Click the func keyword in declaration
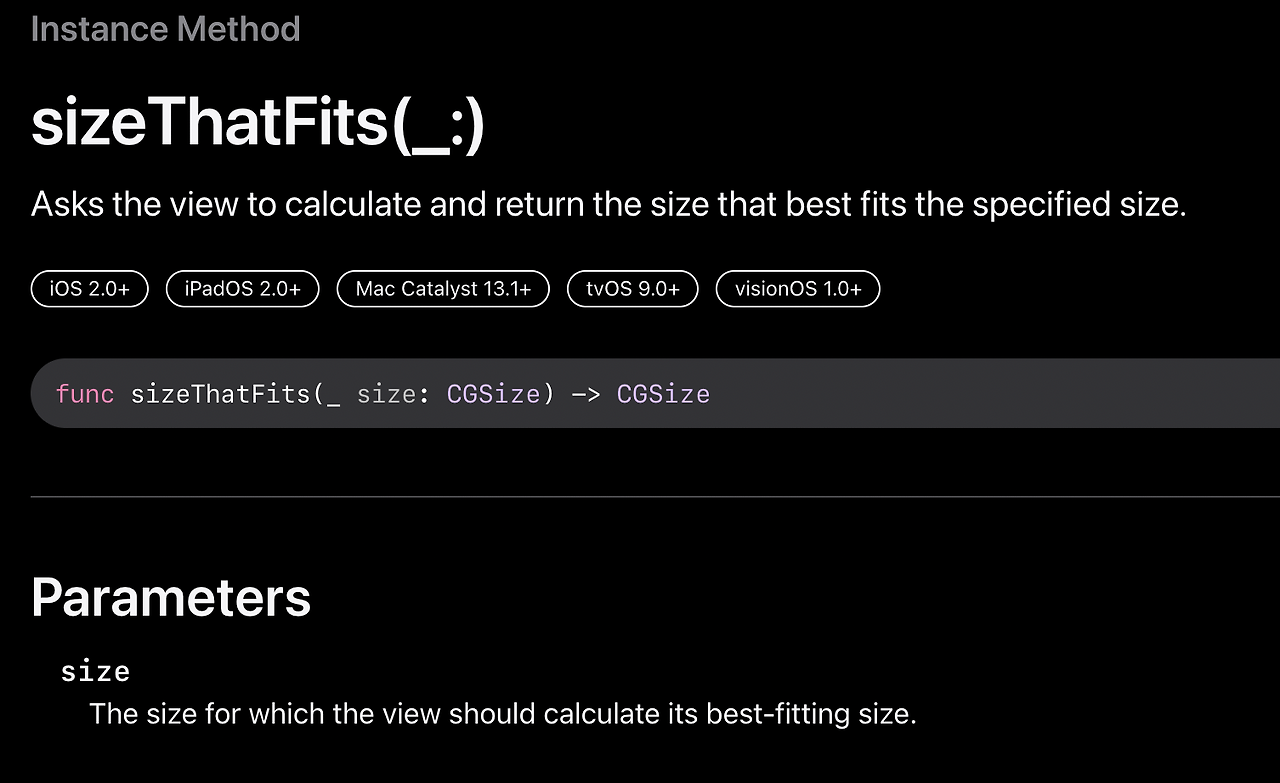This screenshot has width=1280, height=783. pos(85,394)
